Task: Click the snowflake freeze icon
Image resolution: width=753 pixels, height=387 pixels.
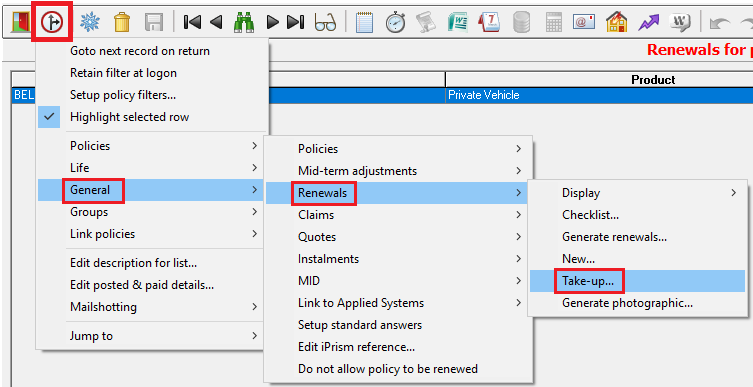Action: point(90,22)
